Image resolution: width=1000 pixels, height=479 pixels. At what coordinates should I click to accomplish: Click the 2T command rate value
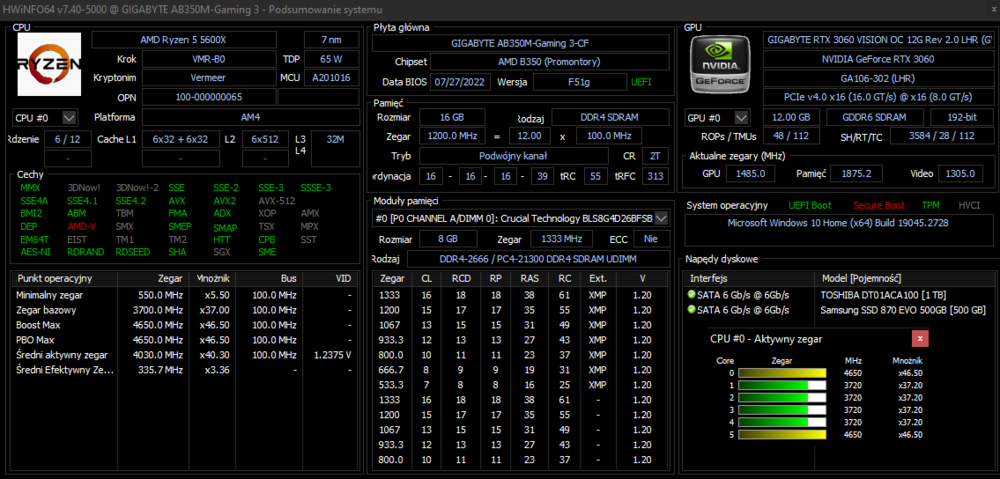pos(655,156)
